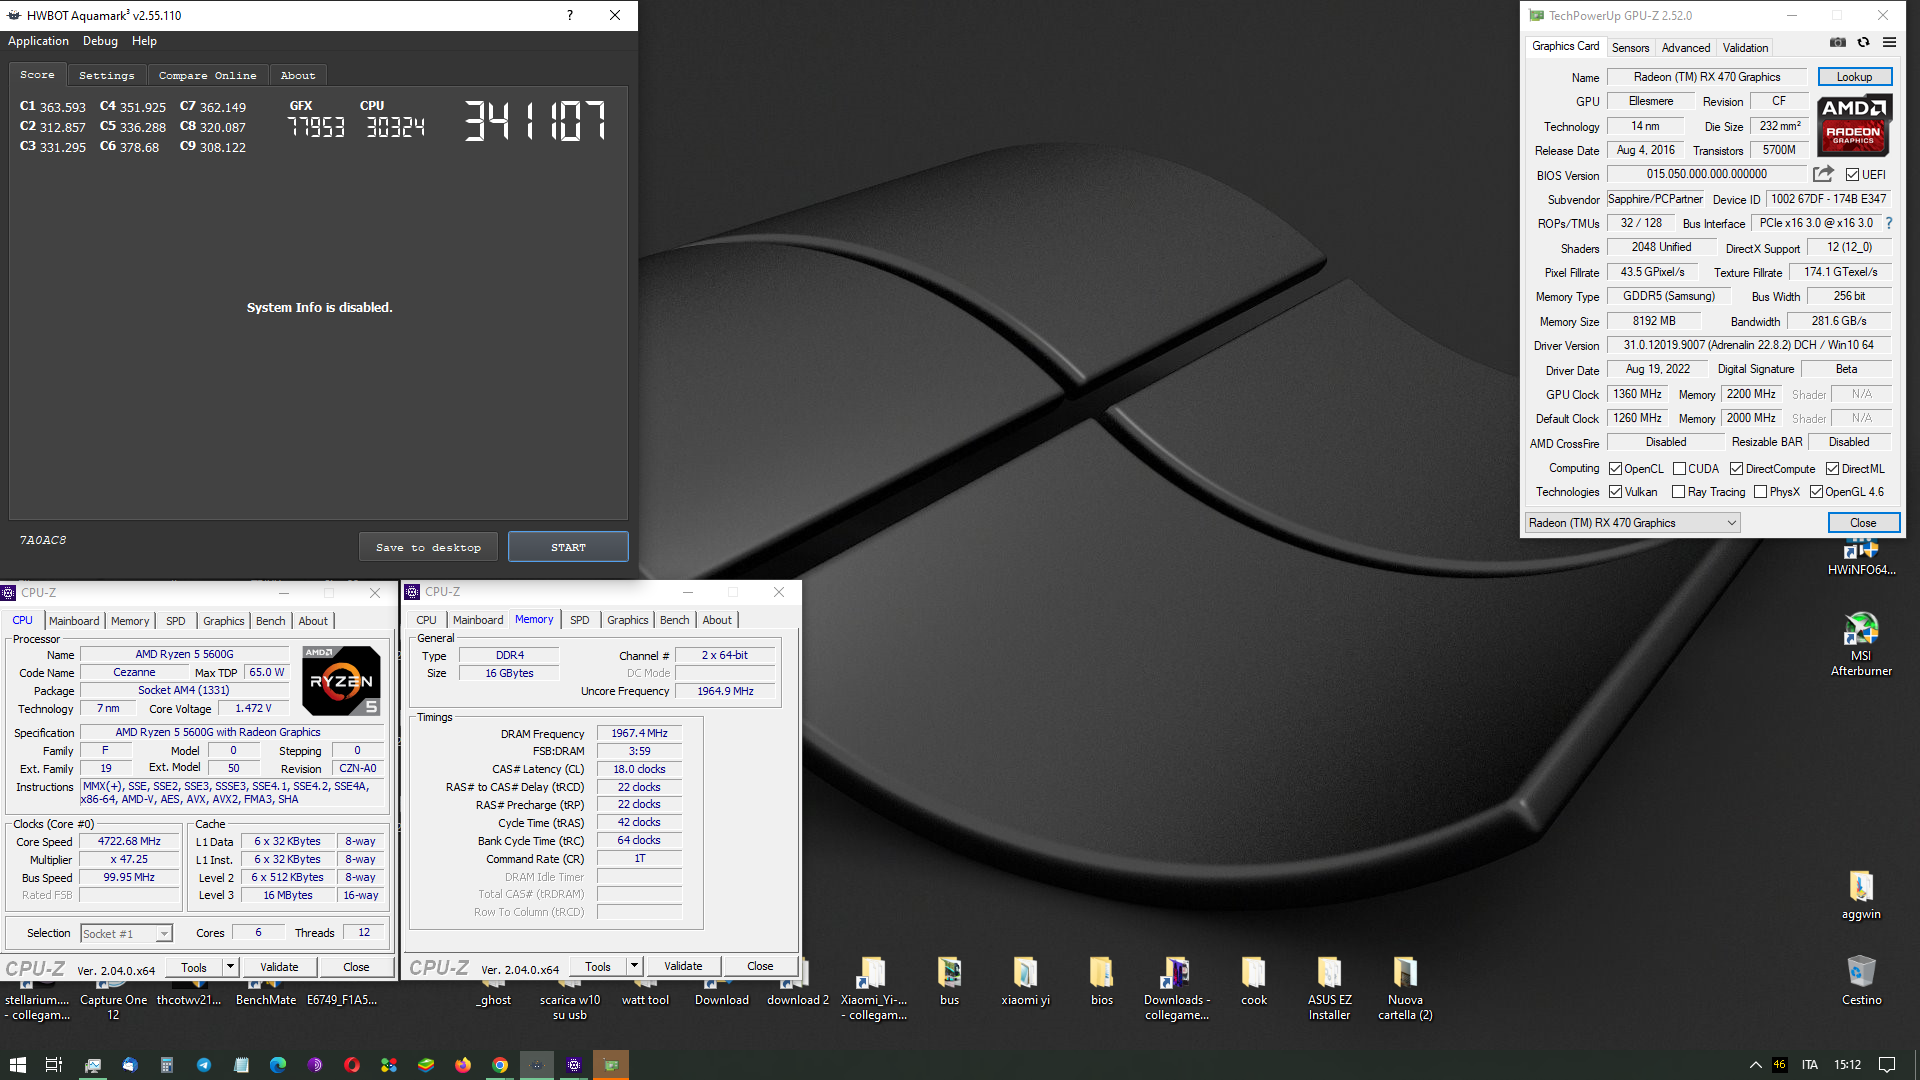Toggle the Ray Tracing checkbox
The height and width of the screenshot is (1080, 1920).
[1678, 492]
